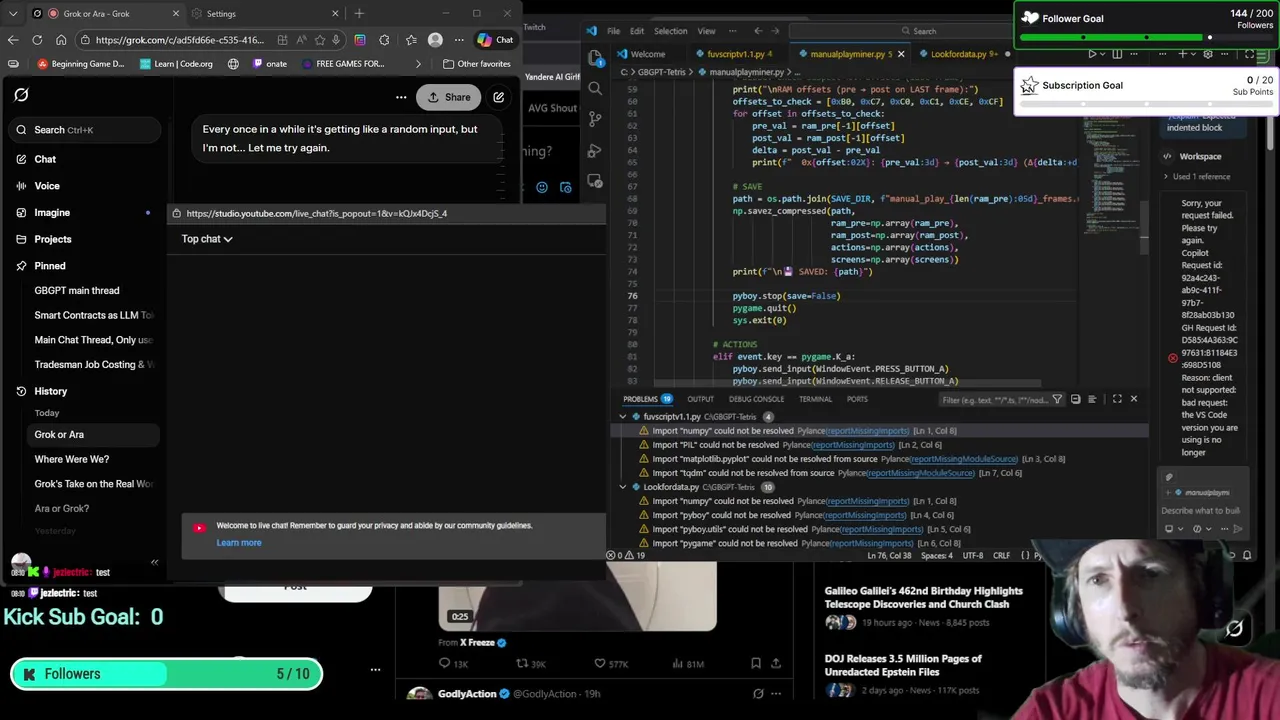Viewport: 1280px width, 720px height.
Task: Collapse fuvscriptv1.1.py problems group
Action: point(623,417)
